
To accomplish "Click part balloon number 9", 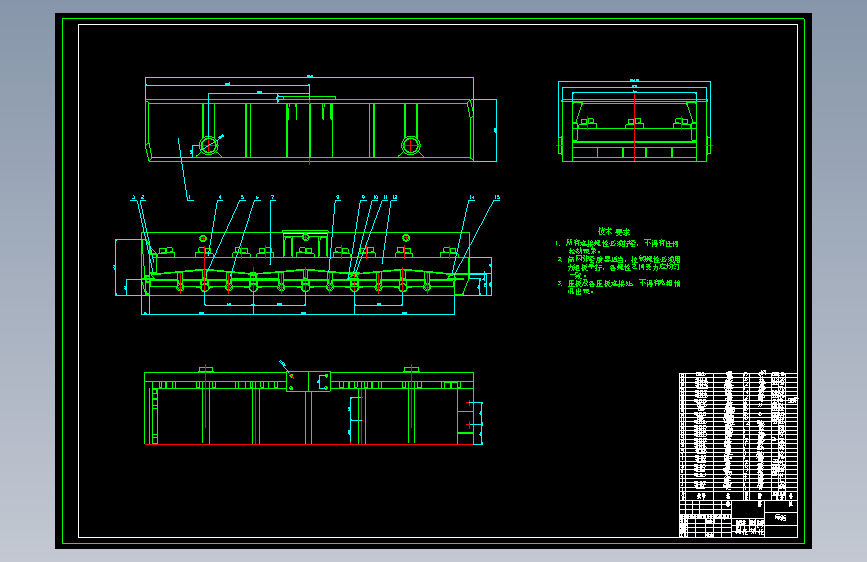I will tap(363, 197).
